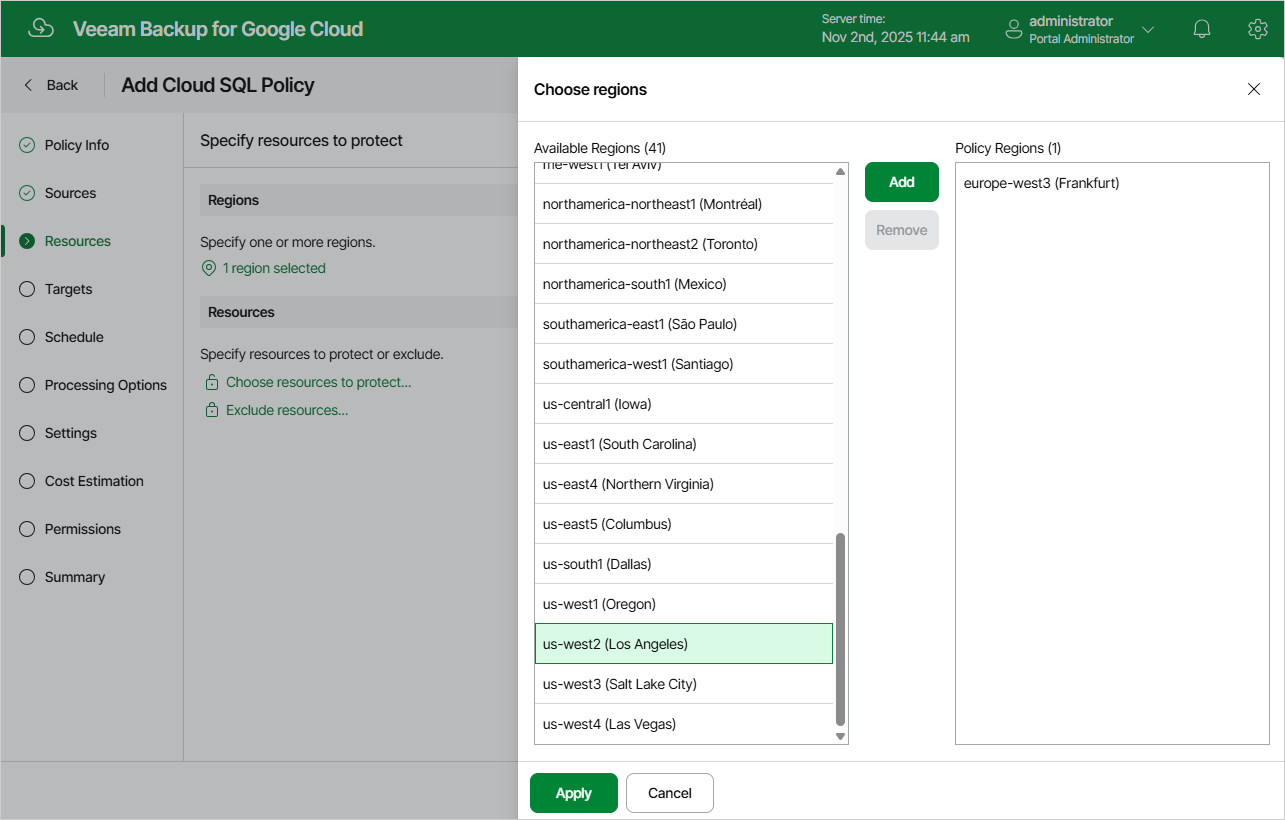Click the Settings step circle icon
Screen dimensions: 1285x820
click(x=27, y=433)
